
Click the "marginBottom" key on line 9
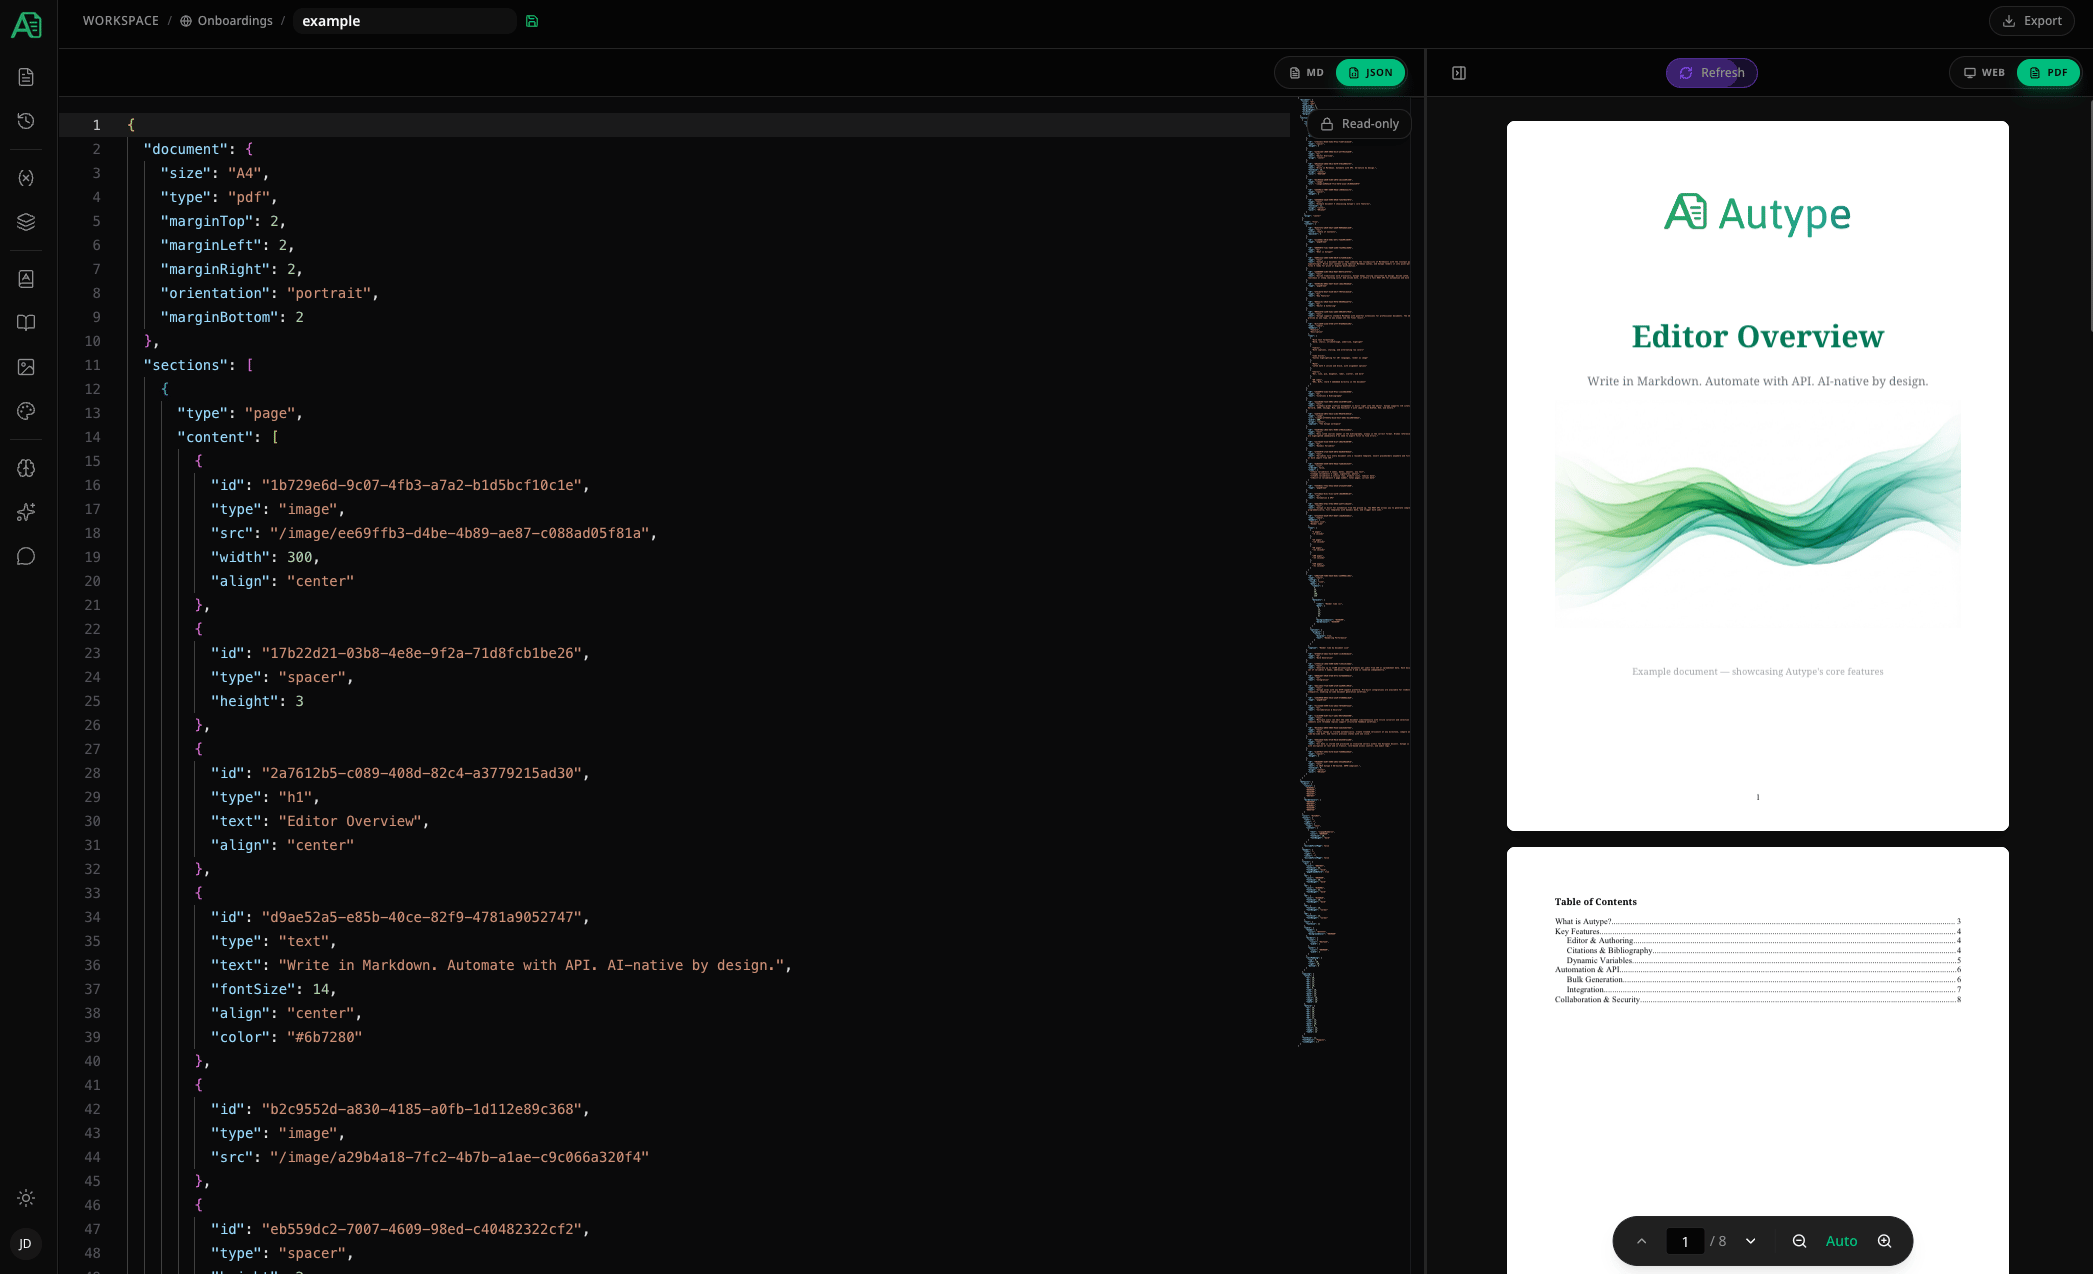220,317
